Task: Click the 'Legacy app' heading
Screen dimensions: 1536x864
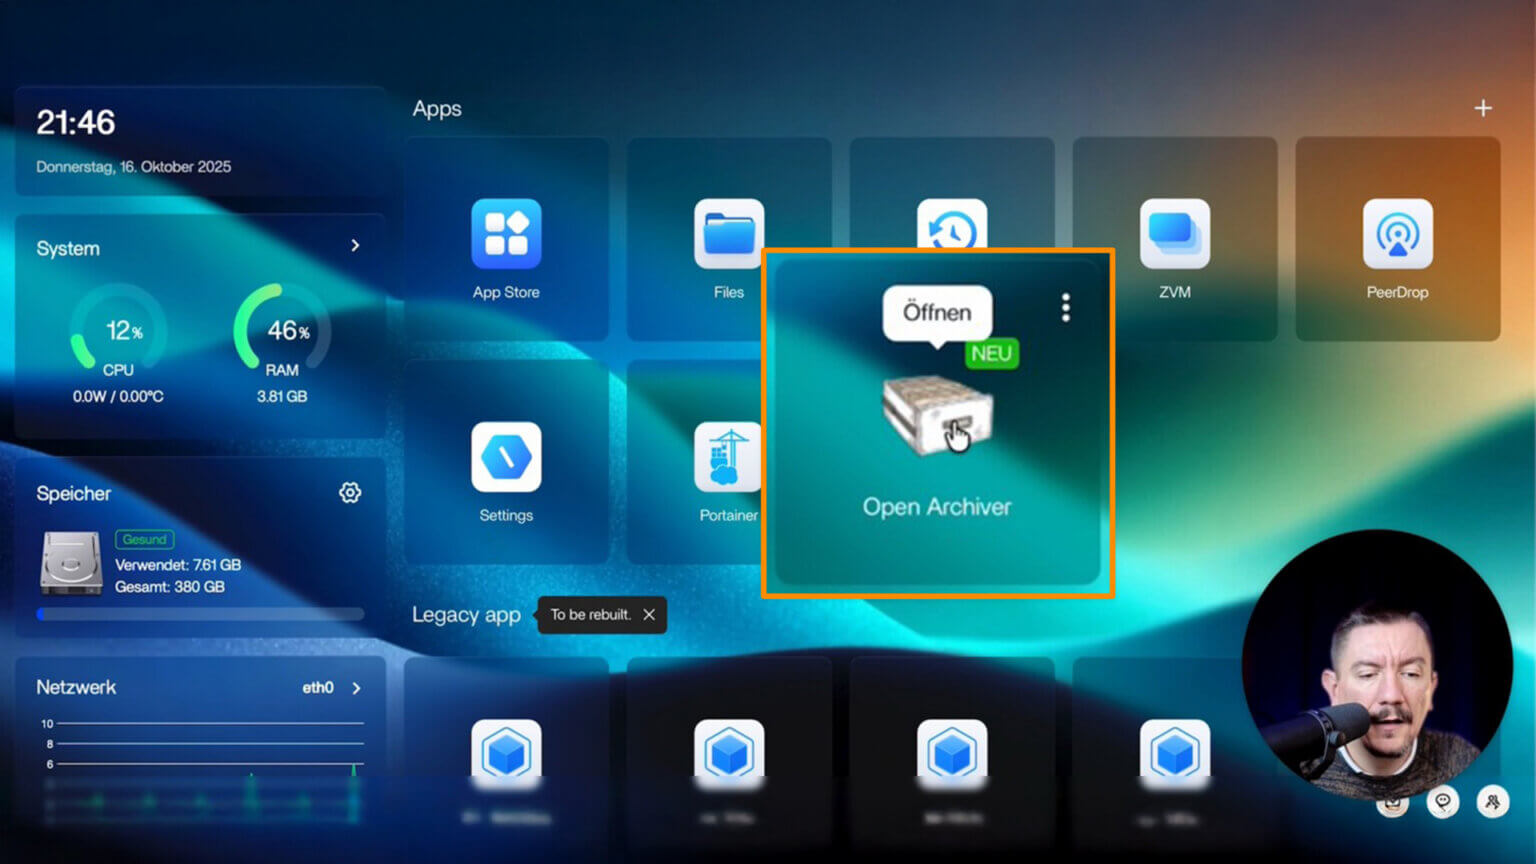Action: 466,615
